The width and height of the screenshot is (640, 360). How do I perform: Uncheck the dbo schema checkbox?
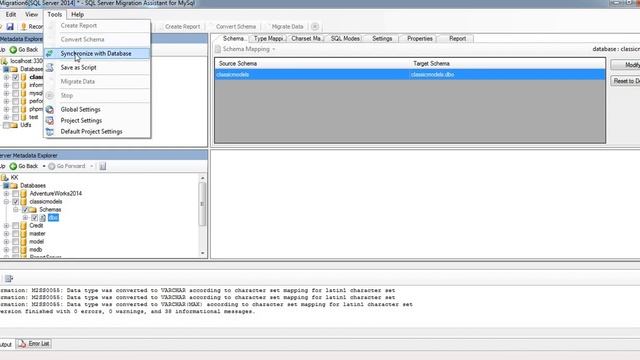coord(34,218)
